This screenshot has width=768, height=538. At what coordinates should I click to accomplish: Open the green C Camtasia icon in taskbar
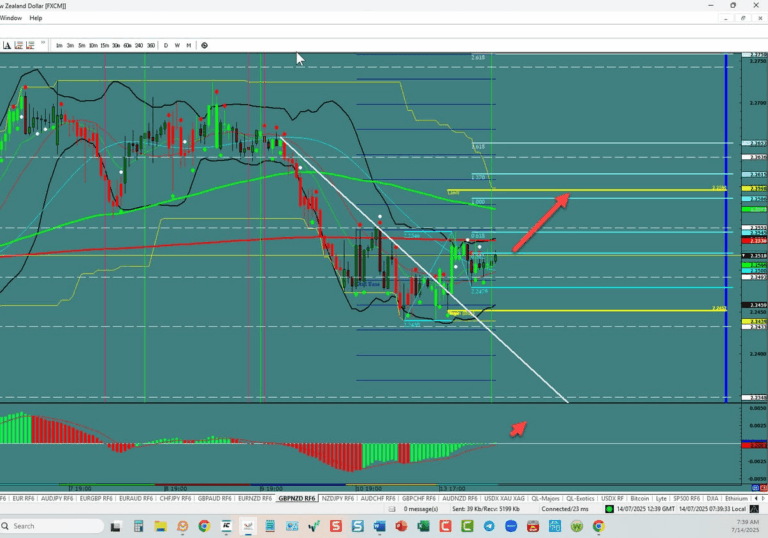[x=467, y=526]
